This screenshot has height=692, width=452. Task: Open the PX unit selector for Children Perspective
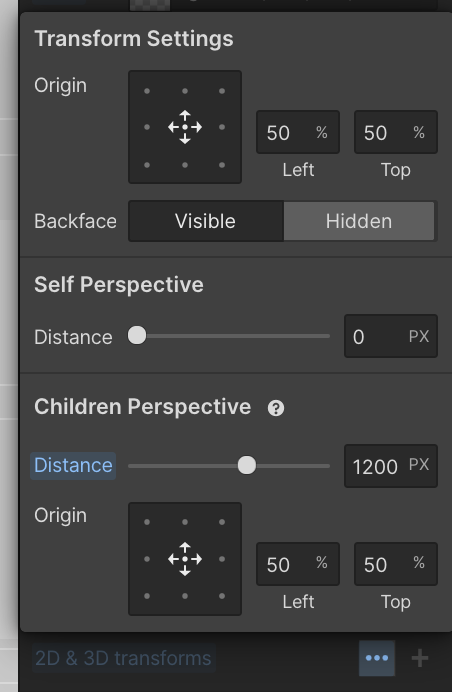click(x=418, y=464)
